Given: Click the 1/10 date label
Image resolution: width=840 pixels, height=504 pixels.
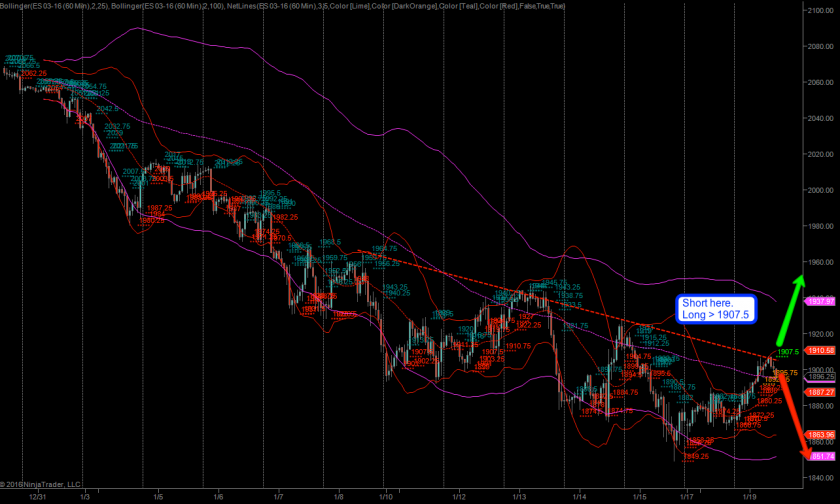Looking at the screenshot, I should click(386, 497).
